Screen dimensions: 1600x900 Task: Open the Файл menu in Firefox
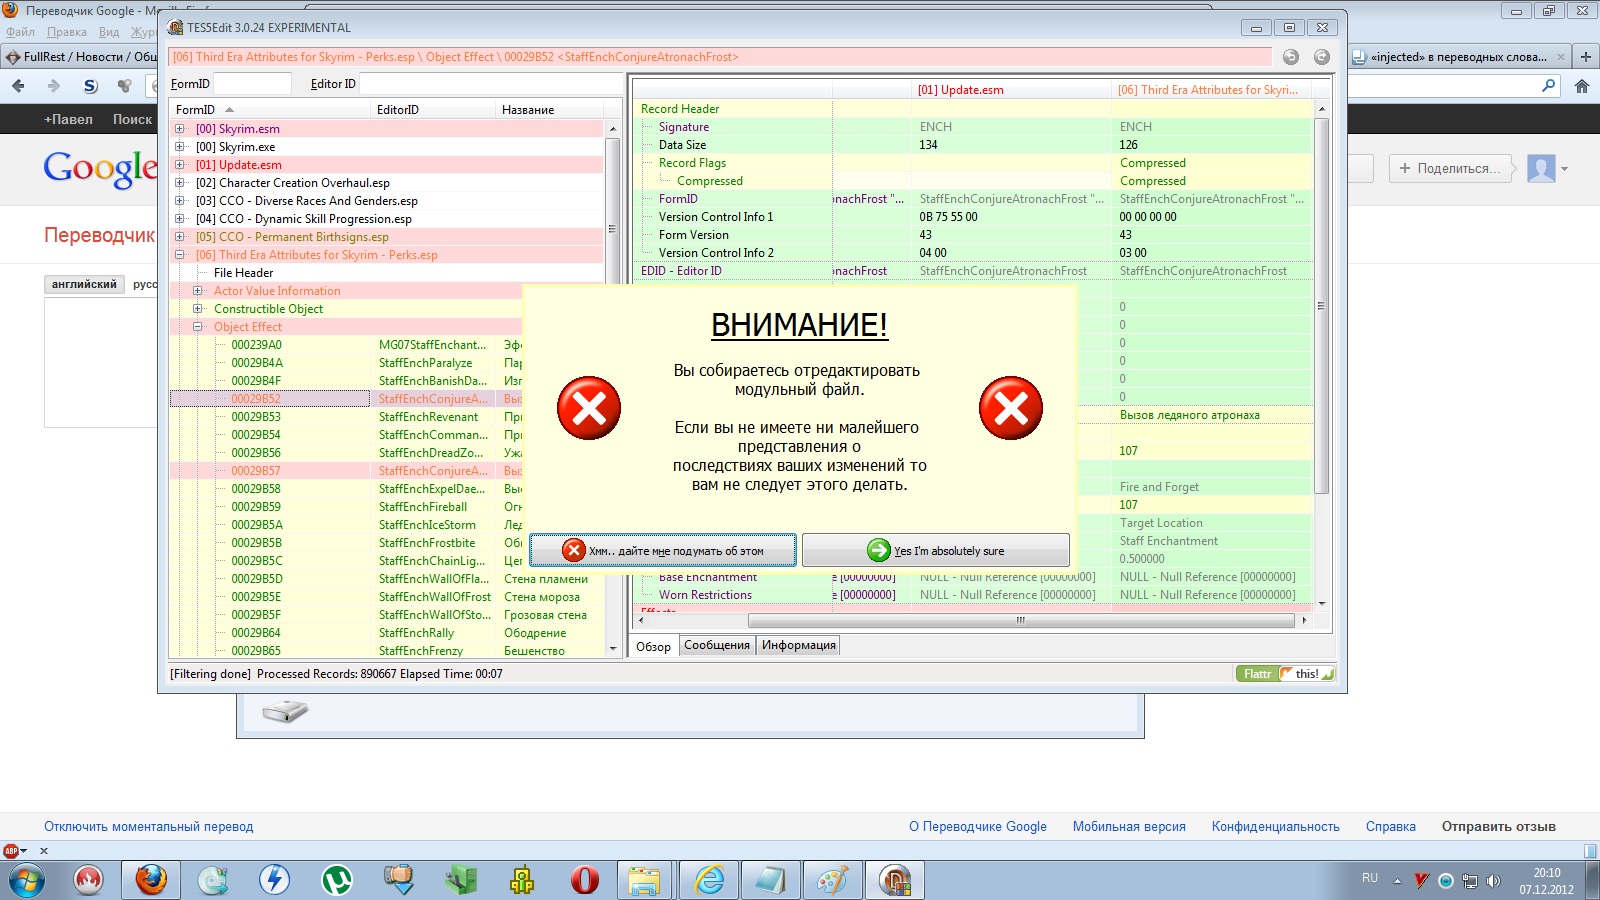(x=20, y=32)
